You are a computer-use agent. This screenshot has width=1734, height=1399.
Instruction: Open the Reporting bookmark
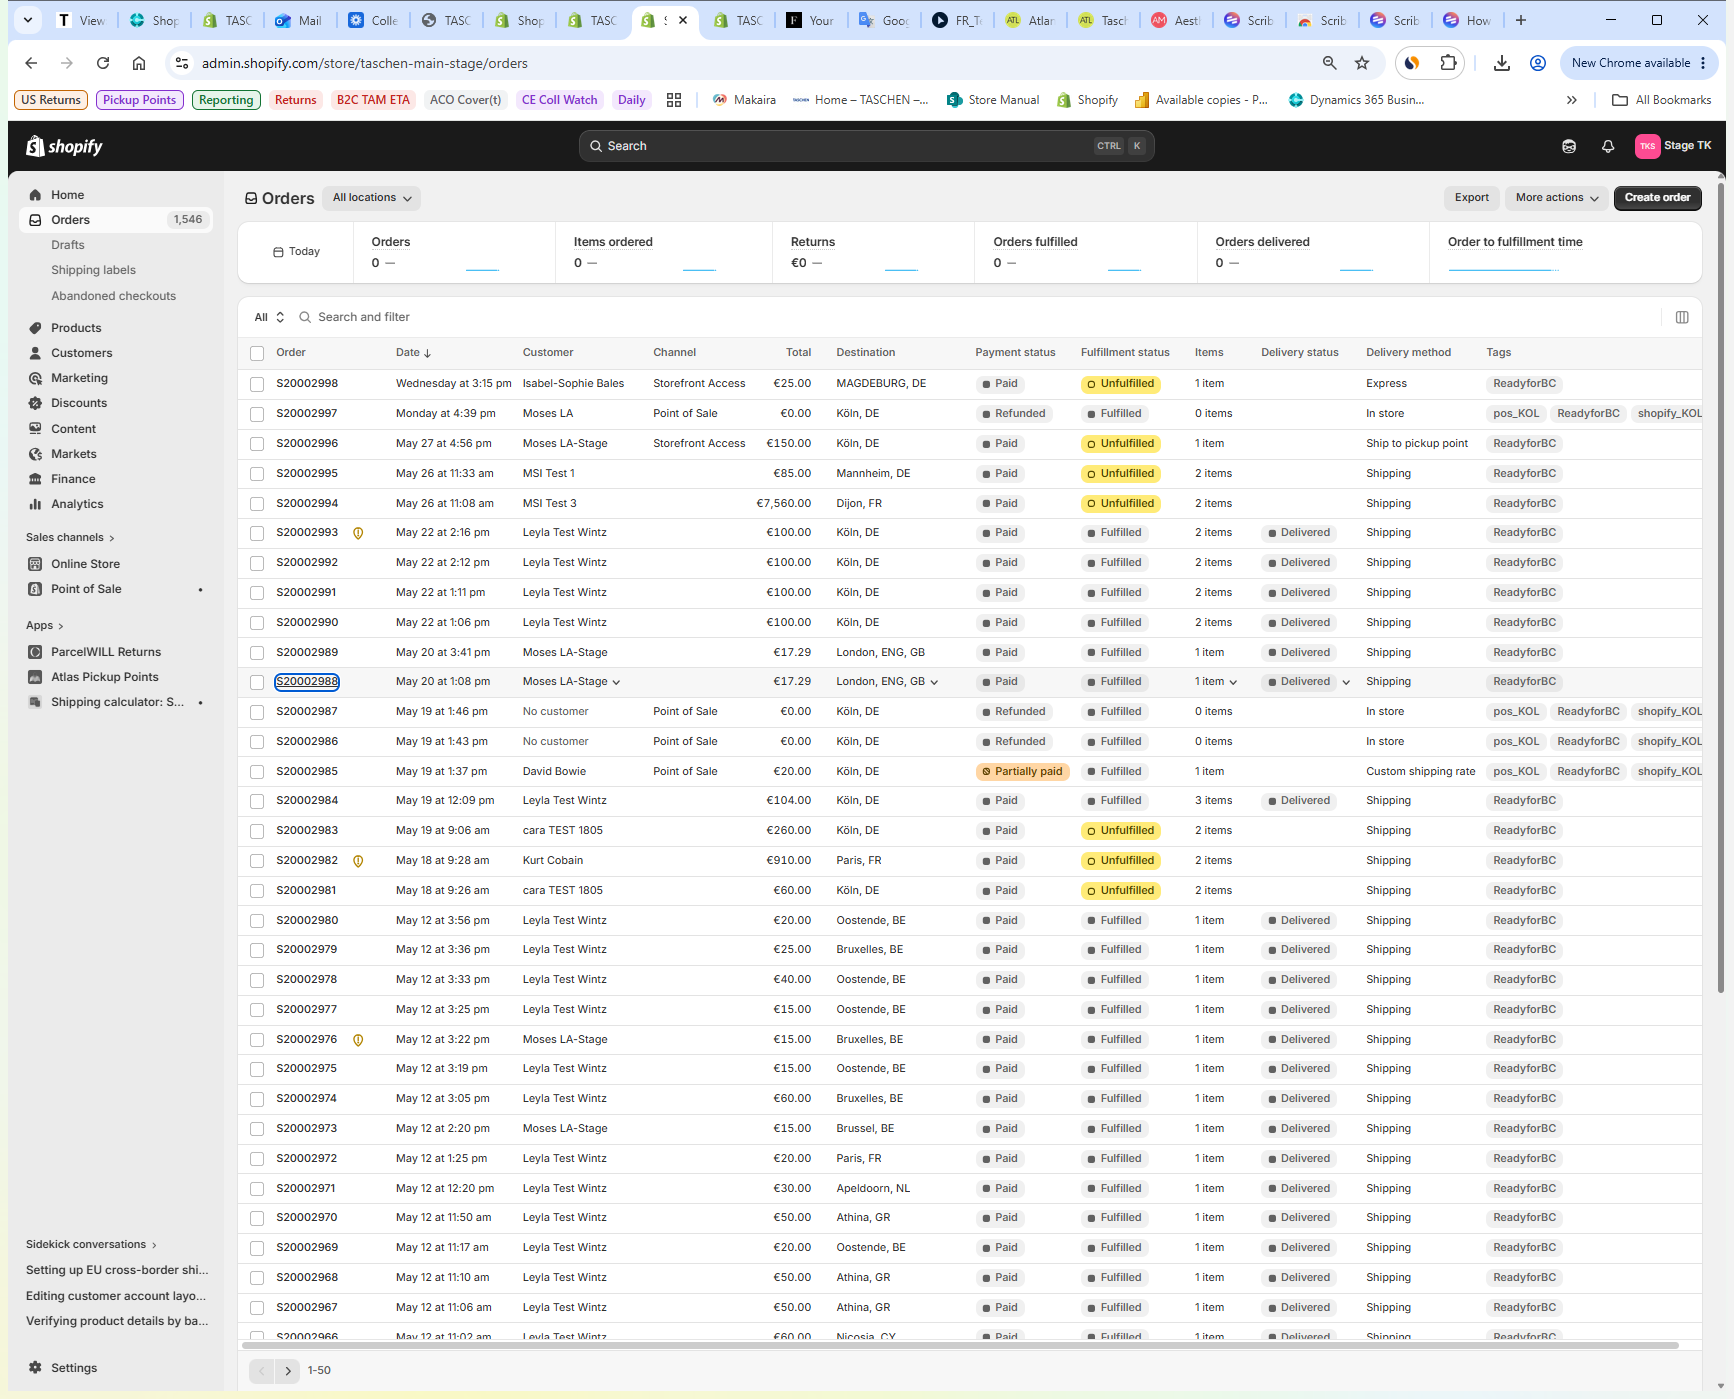click(x=226, y=100)
